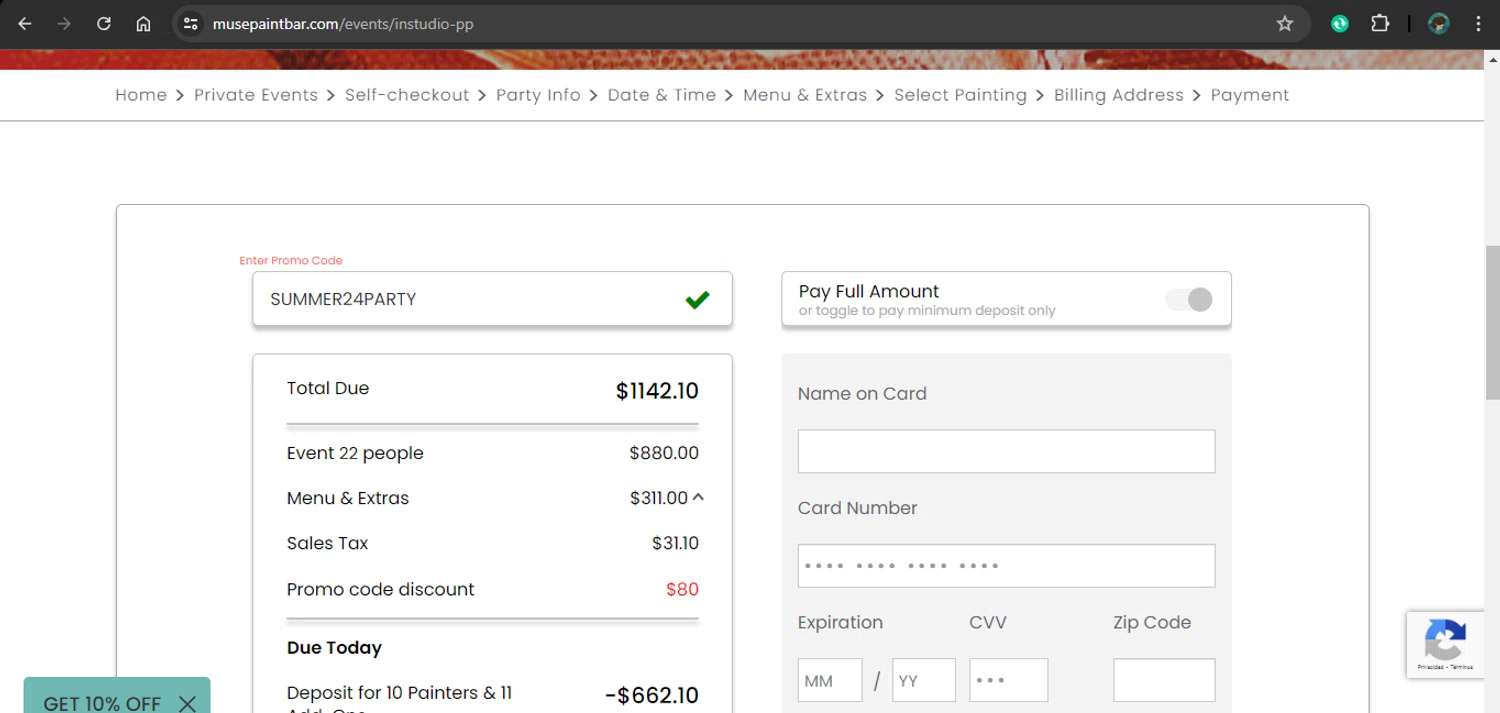Click the GET 10% OFF button
This screenshot has width=1500, height=713.
click(102, 704)
